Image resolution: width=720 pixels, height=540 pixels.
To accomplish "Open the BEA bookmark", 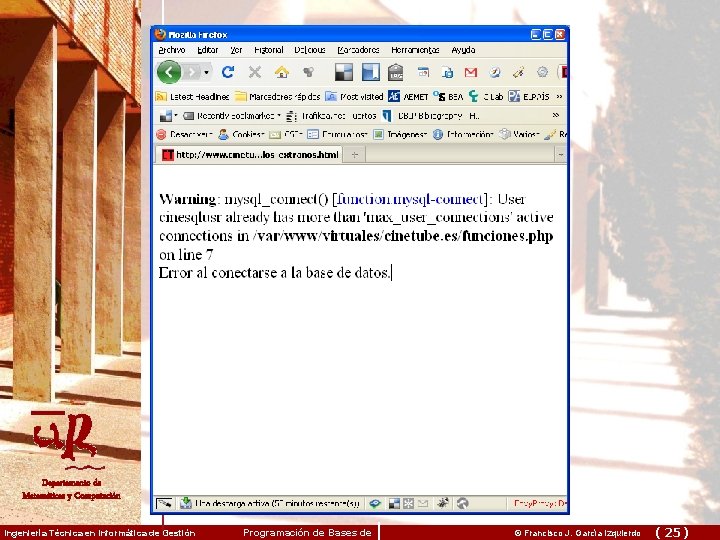I will 449,96.
